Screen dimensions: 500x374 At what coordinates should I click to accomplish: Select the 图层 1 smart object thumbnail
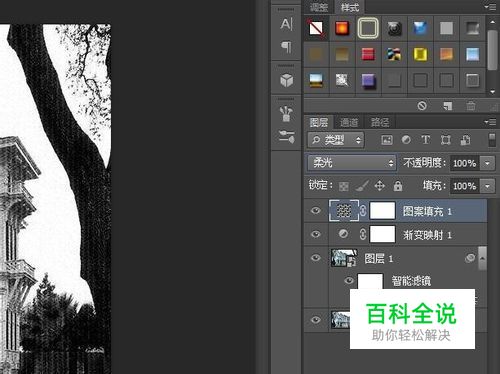(x=344, y=258)
